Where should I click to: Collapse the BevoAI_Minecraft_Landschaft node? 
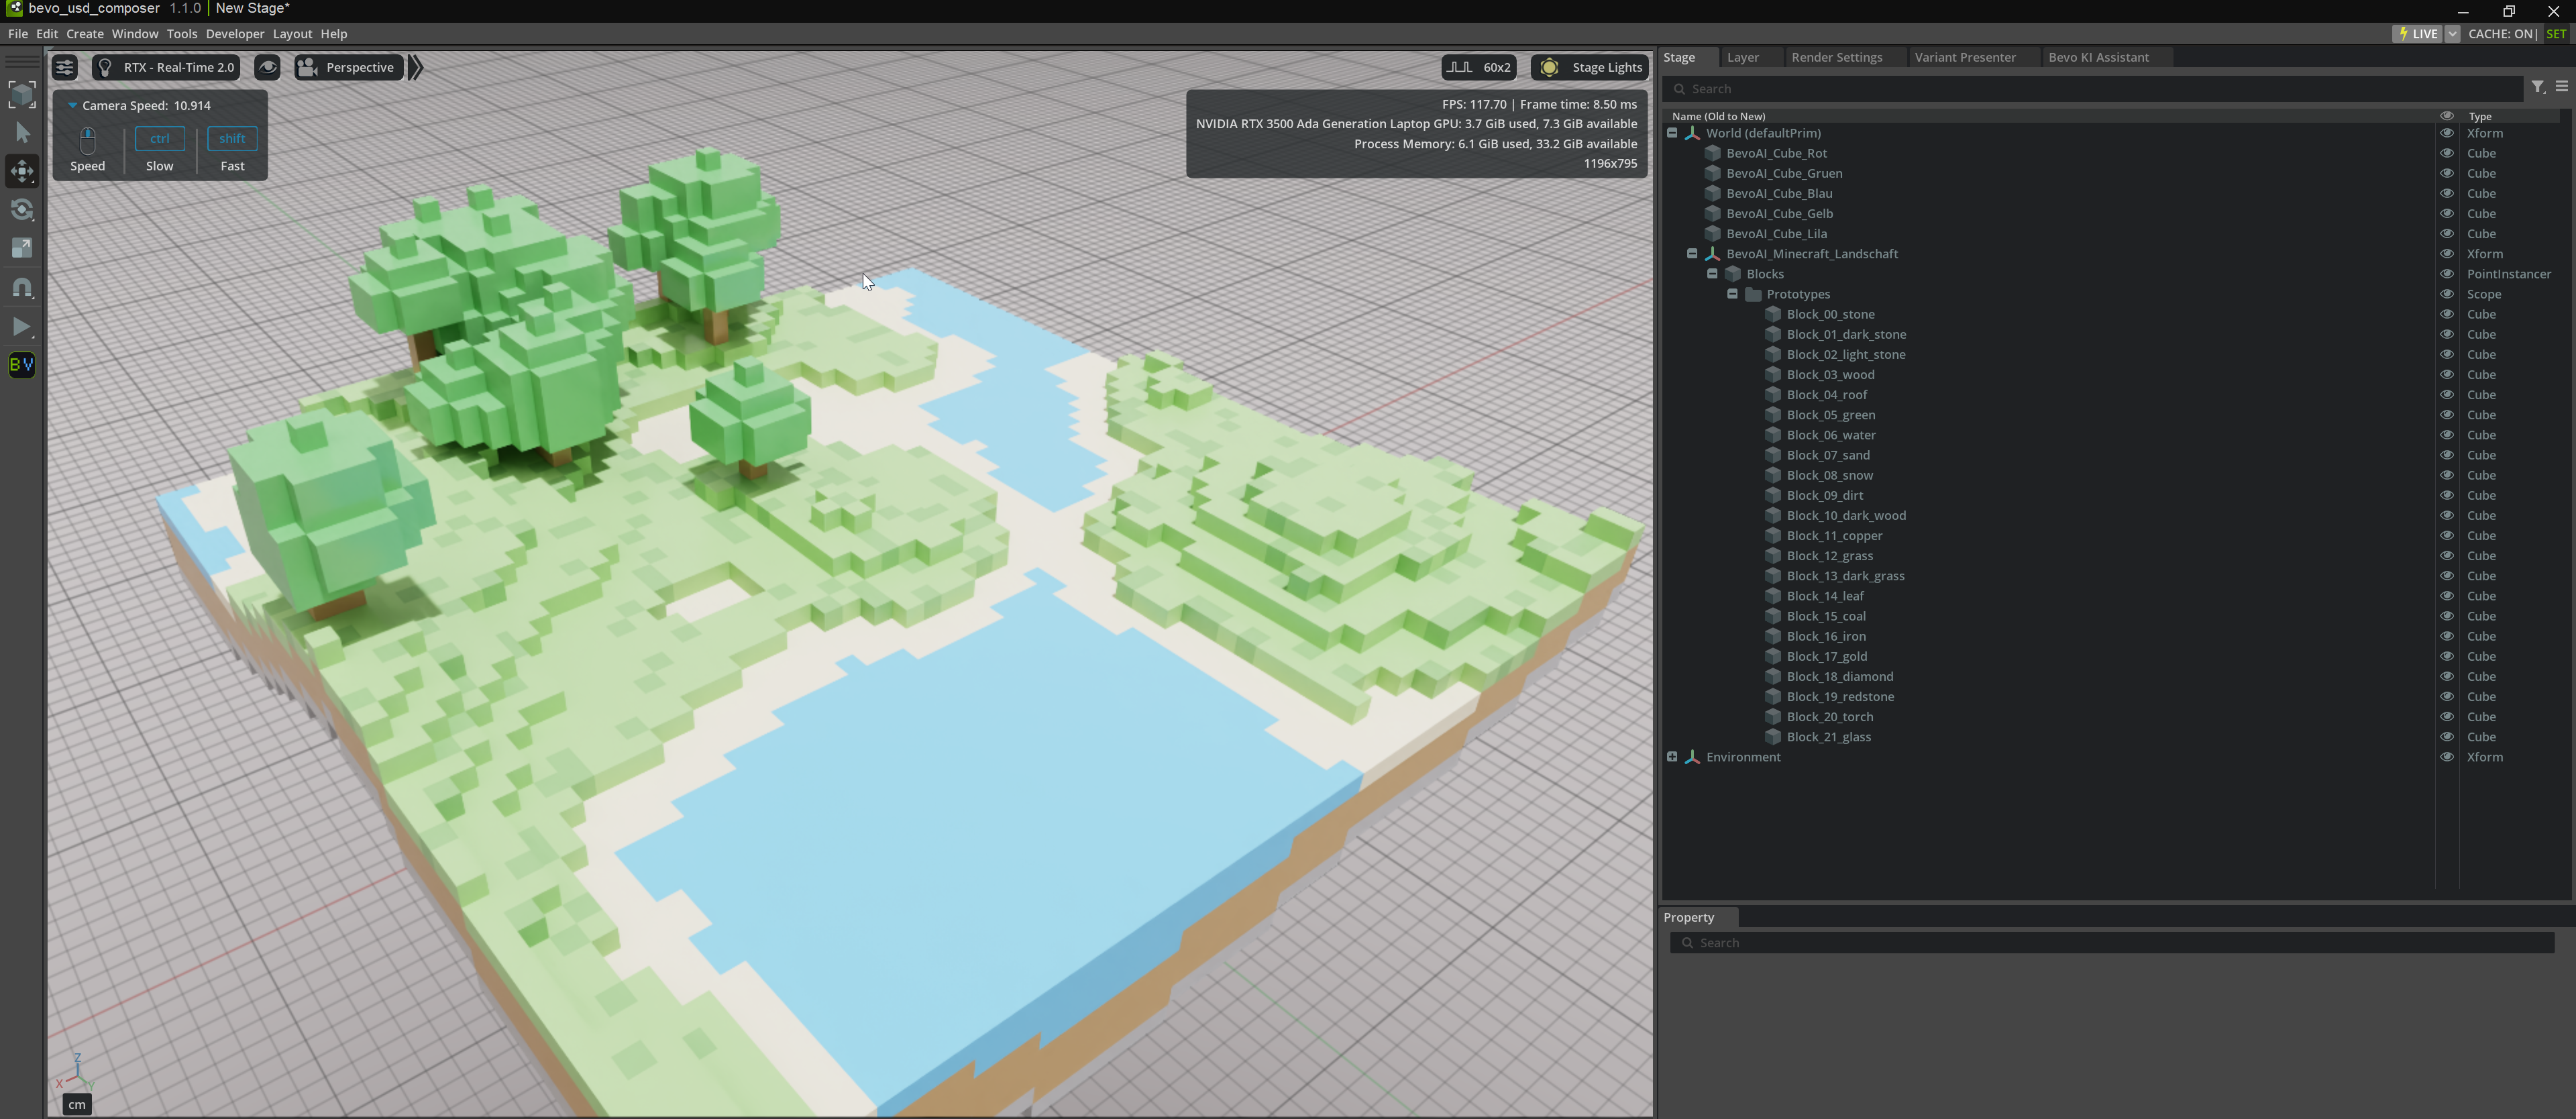1692,253
